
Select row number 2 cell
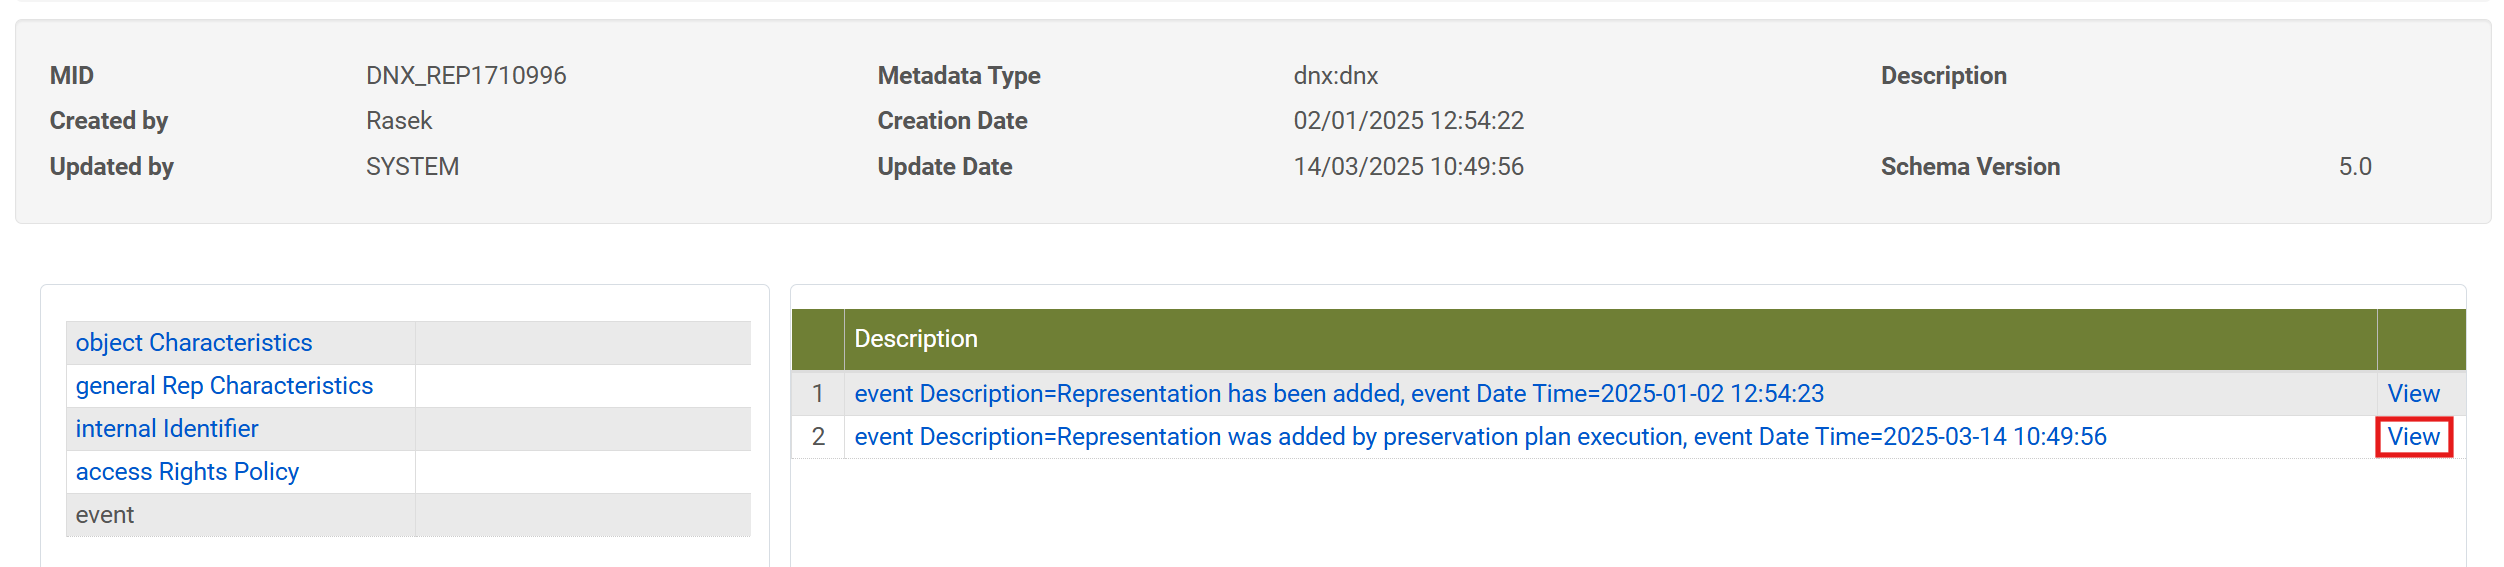(x=818, y=437)
